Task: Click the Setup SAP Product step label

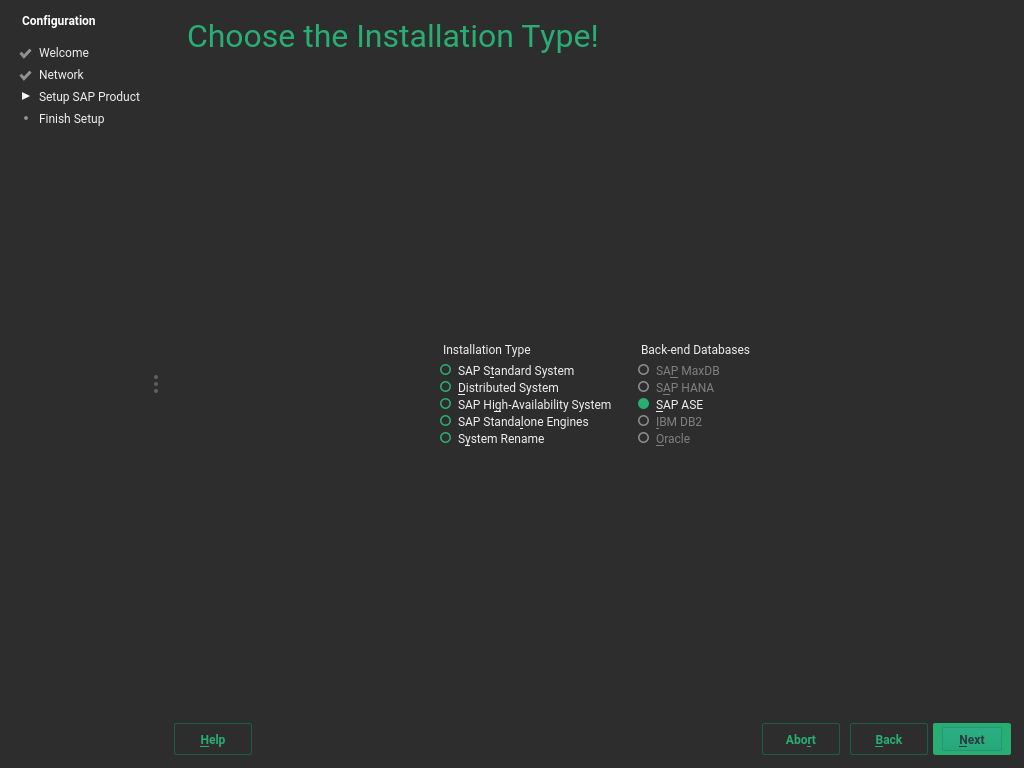Action: point(89,97)
